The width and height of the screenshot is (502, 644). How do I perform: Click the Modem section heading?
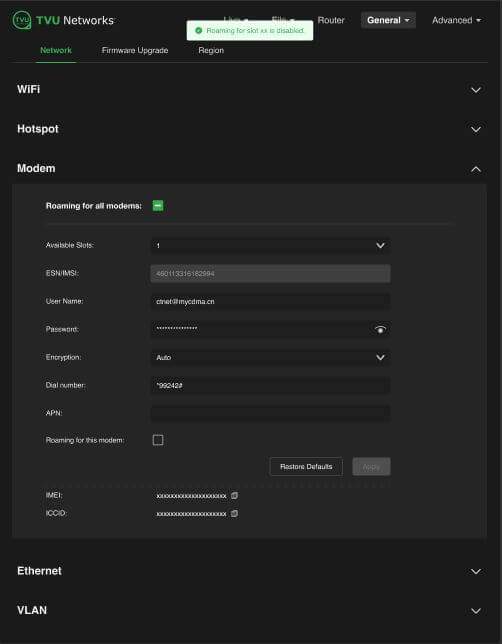pos(36,168)
